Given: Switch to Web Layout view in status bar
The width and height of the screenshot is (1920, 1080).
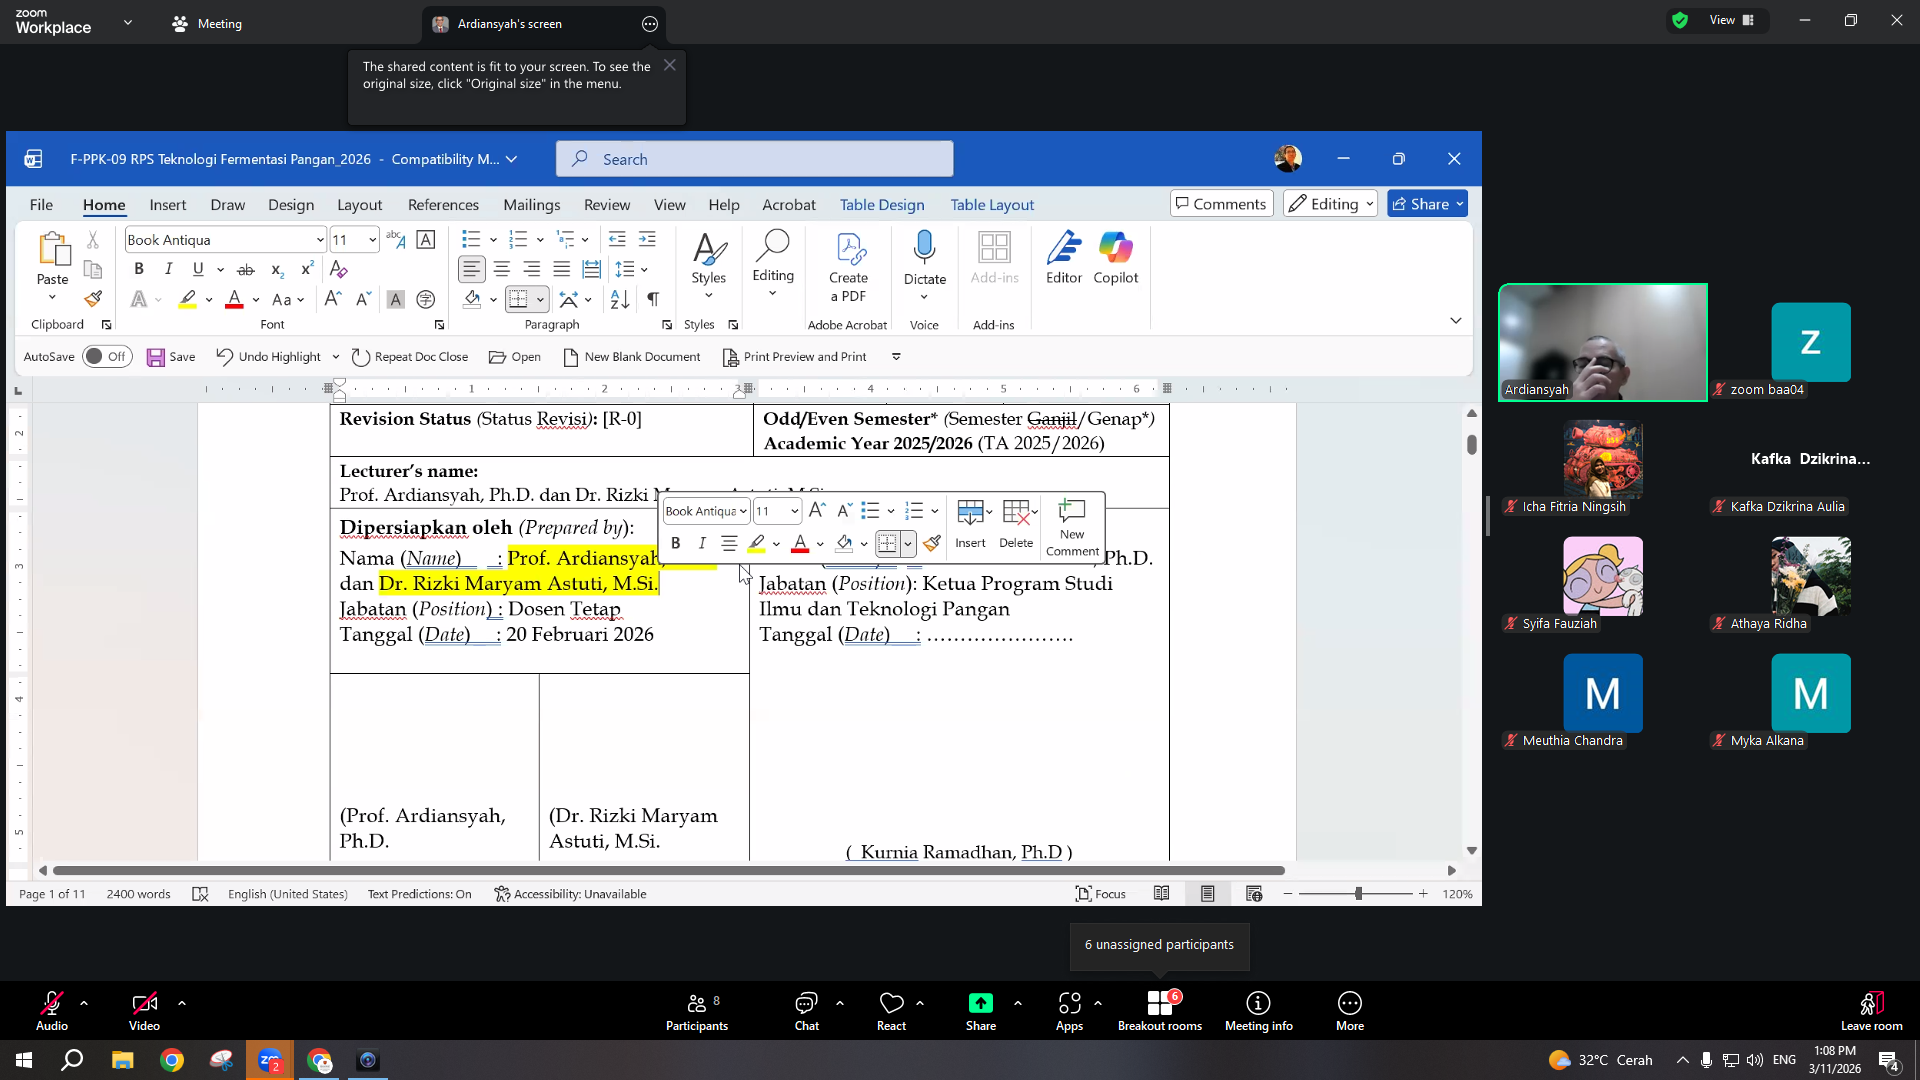Looking at the screenshot, I should [1254, 894].
